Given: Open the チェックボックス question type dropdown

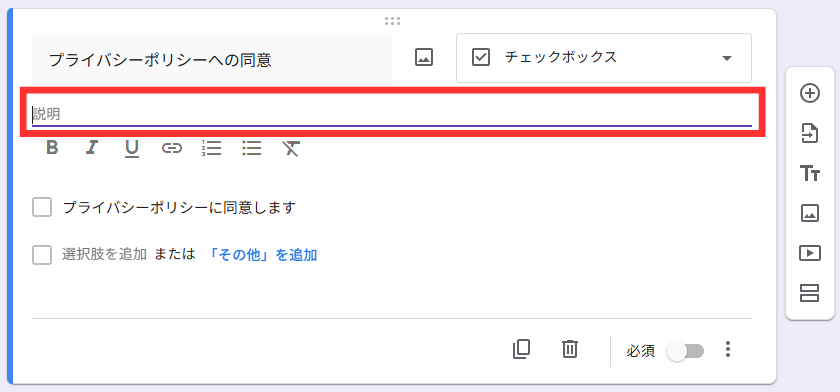Looking at the screenshot, I should [604, 58].
